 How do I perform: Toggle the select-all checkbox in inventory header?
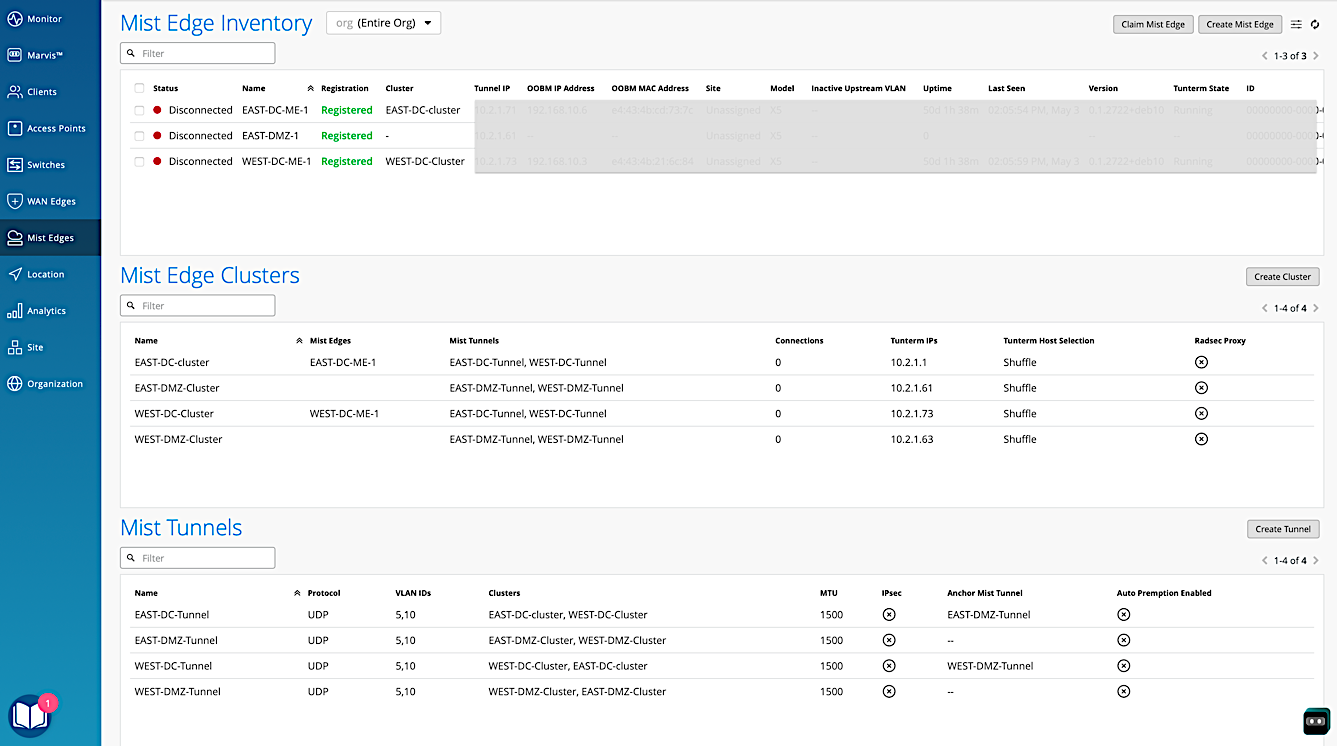139,88
